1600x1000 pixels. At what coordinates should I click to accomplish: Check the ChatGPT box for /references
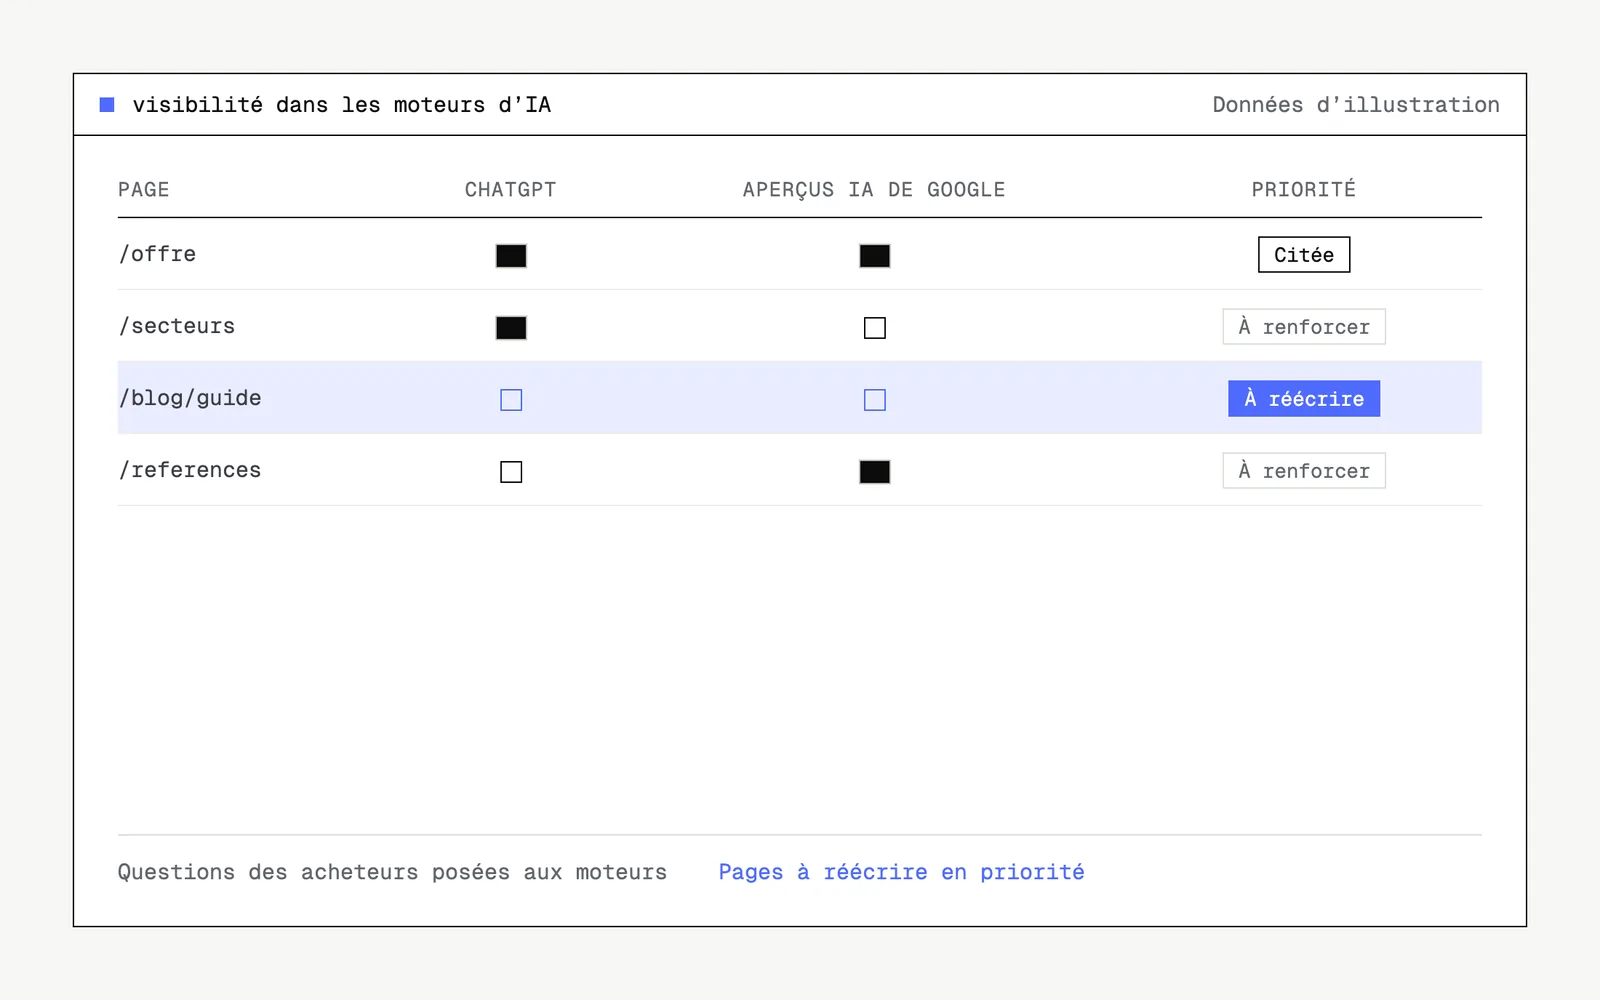511,472
